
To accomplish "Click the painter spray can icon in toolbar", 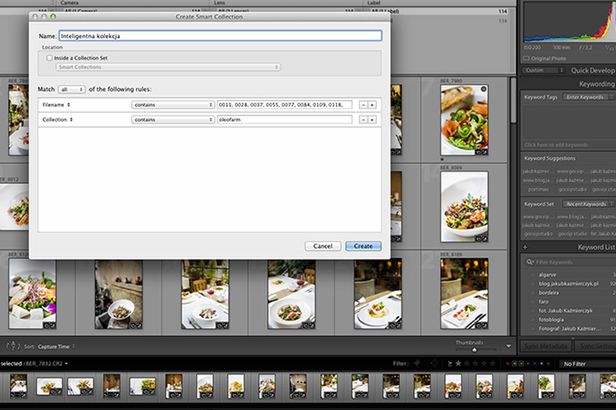I will tap(13, 346).
